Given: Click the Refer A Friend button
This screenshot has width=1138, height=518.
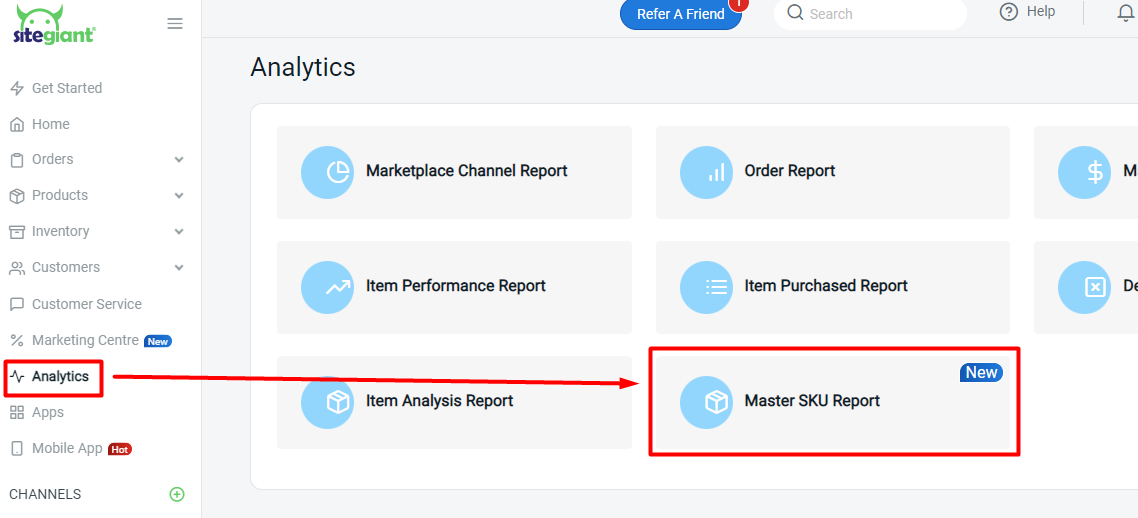Looking at the screenshot, I should click(x=680, y=14).
